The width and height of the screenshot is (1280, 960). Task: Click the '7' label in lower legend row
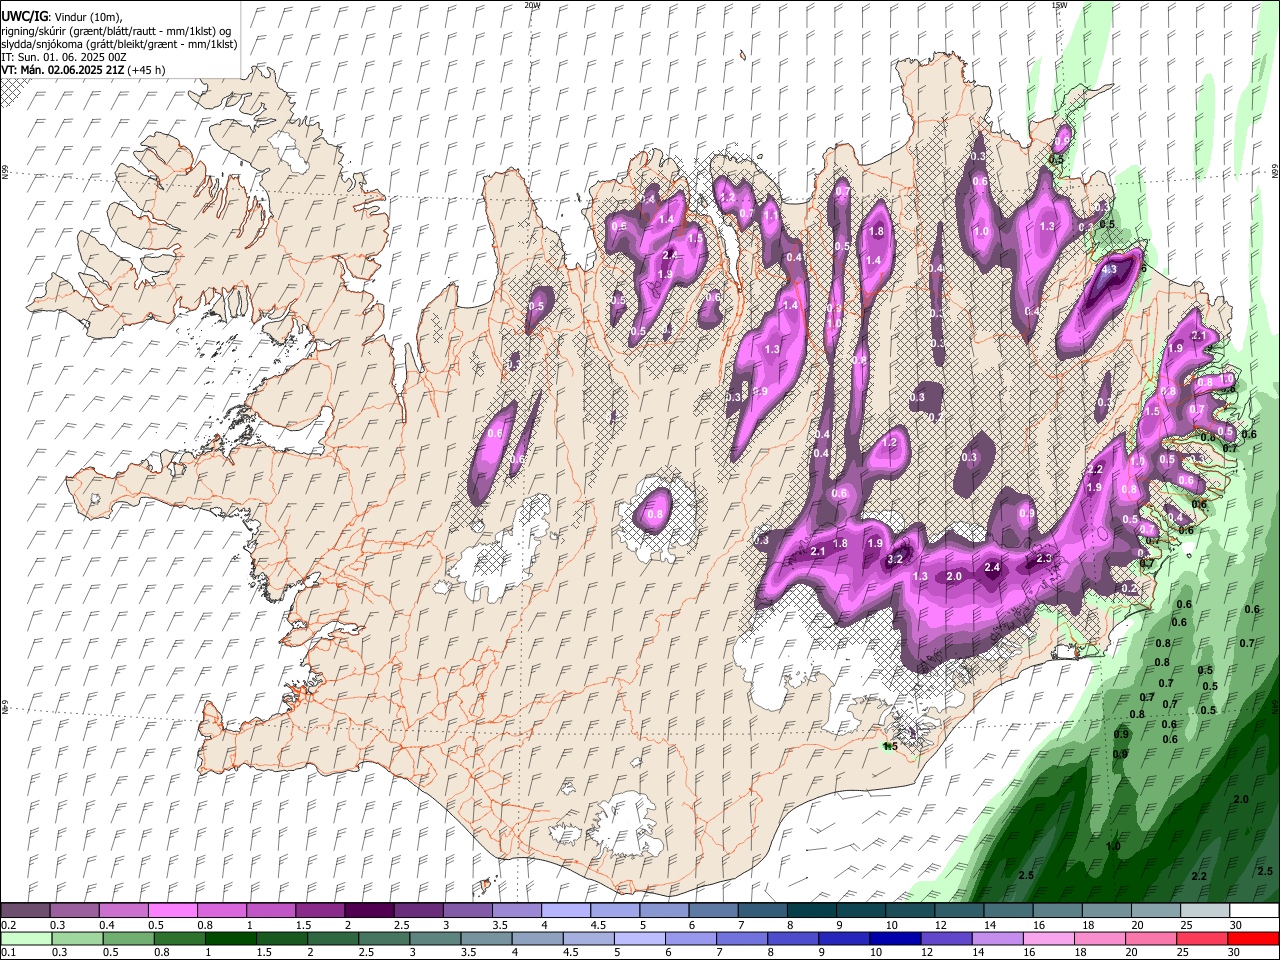tap(719, 952)
